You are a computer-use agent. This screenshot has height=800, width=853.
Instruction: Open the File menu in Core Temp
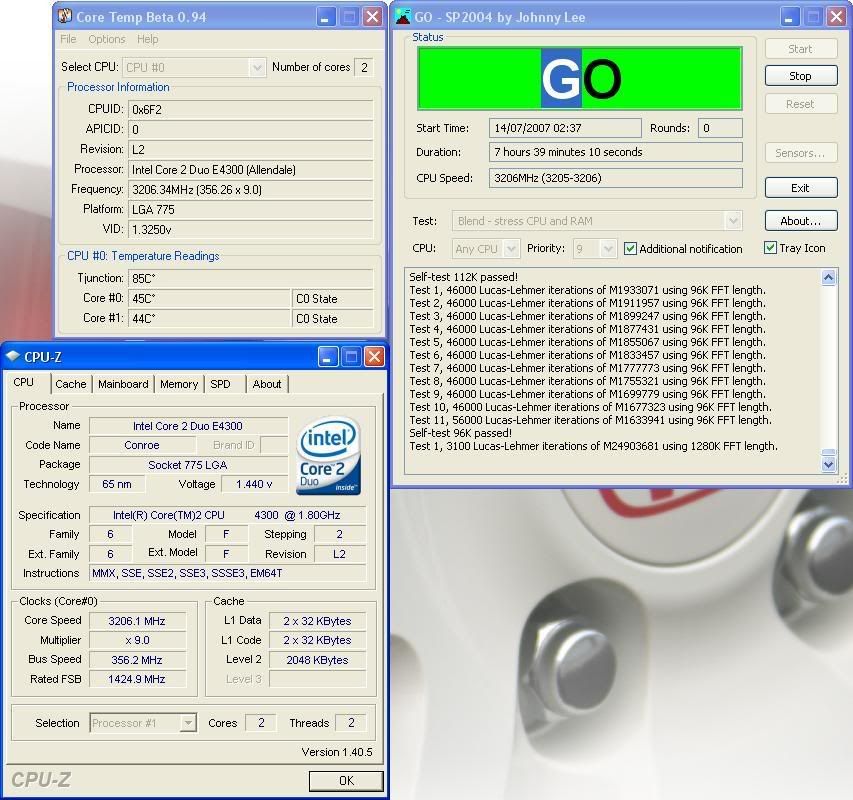coord(68,39)
